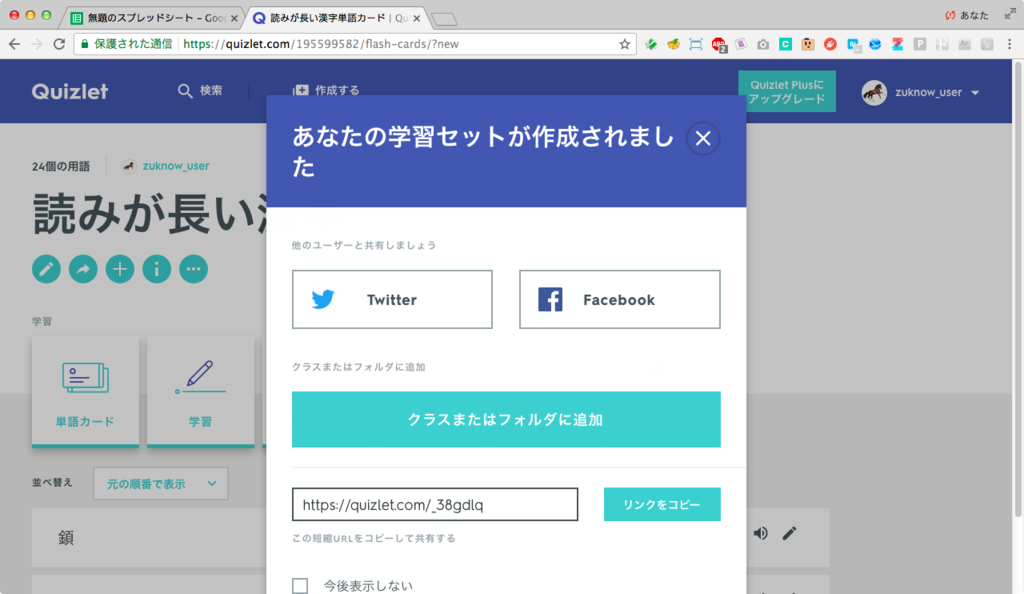Open zuknow_user account dropdown

pyautogui.click(x=921, y=93)
